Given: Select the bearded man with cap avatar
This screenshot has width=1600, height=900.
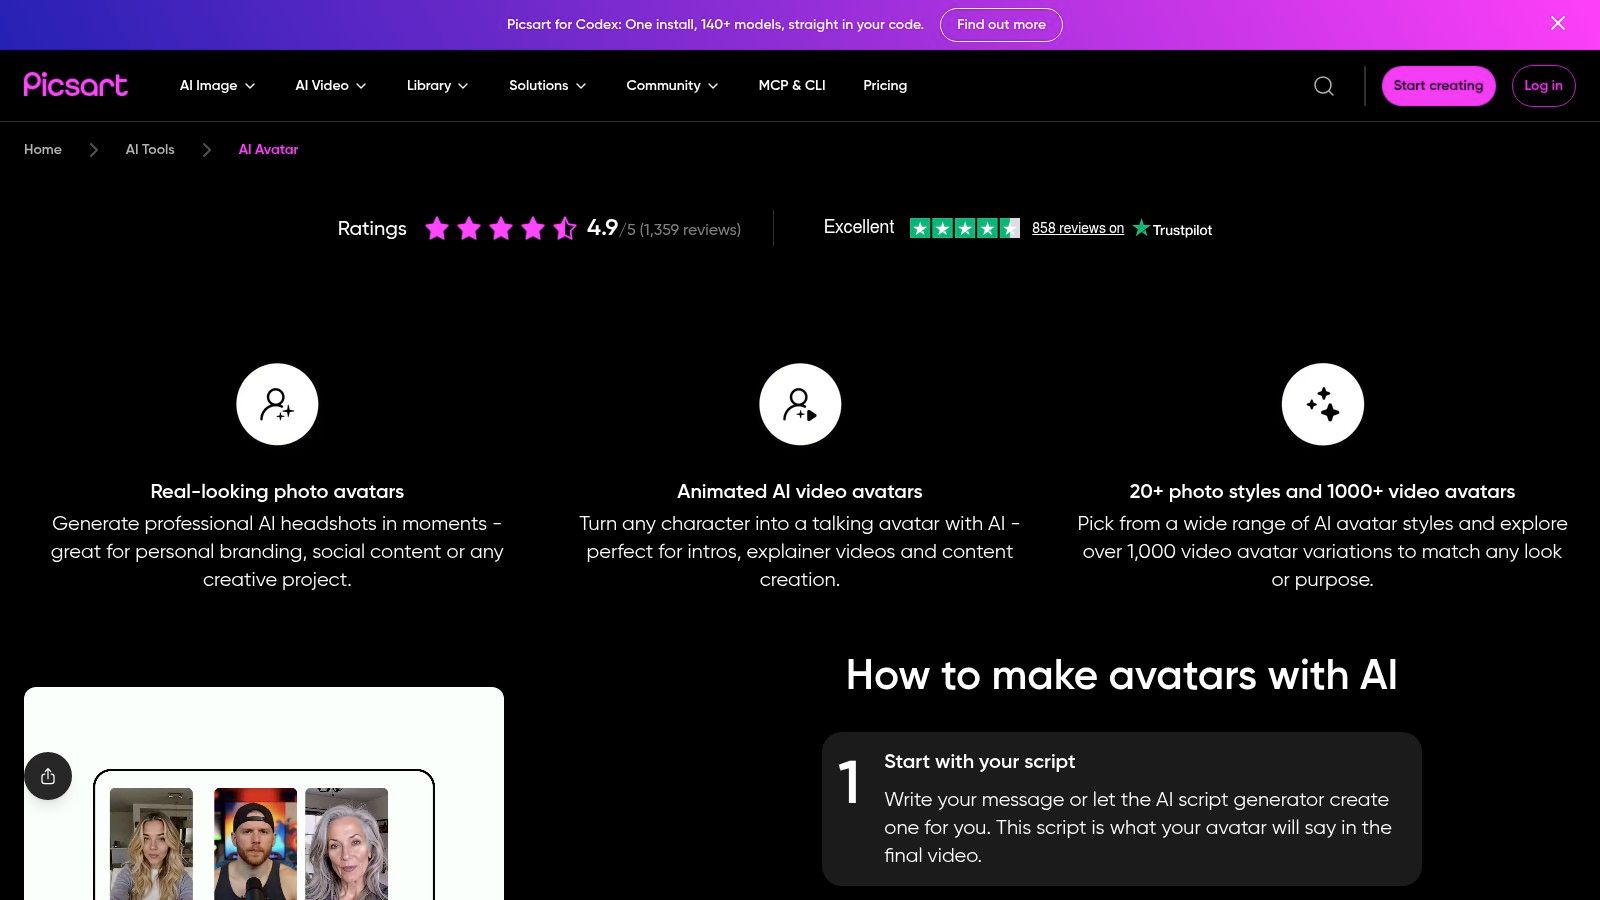Looking at the screenshot, I should pos(255,844).
